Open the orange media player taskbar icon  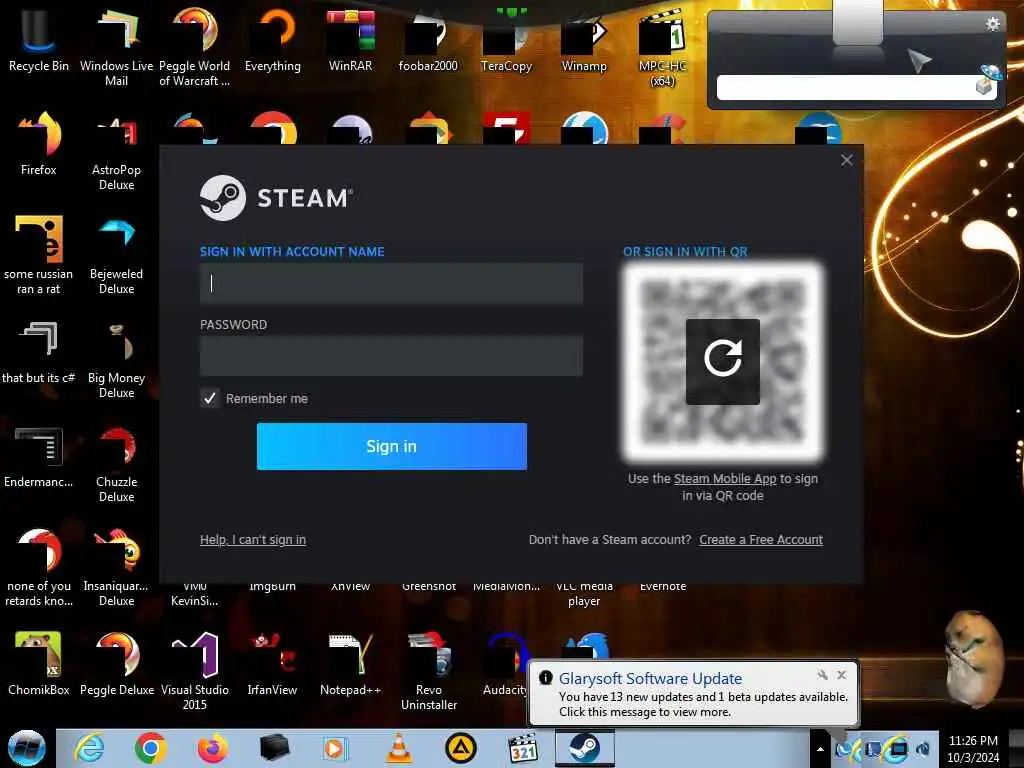[x=336, y=748]
